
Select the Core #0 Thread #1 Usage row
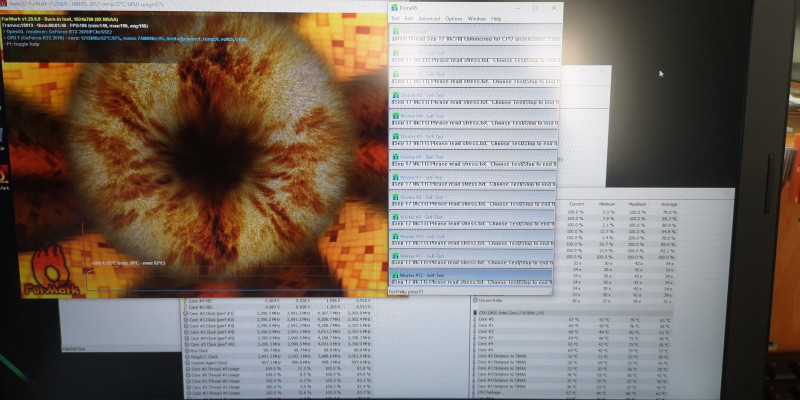[277, 374]
